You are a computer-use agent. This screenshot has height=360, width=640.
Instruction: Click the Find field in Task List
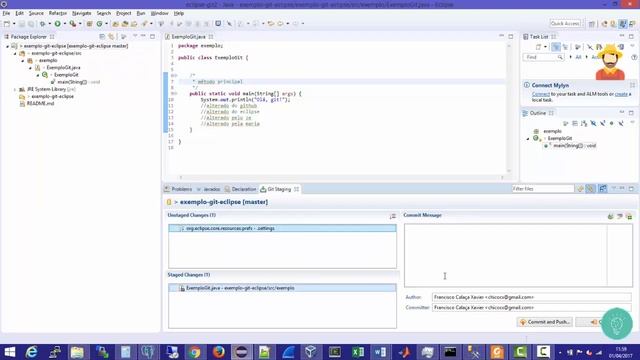tap(543, 58)
